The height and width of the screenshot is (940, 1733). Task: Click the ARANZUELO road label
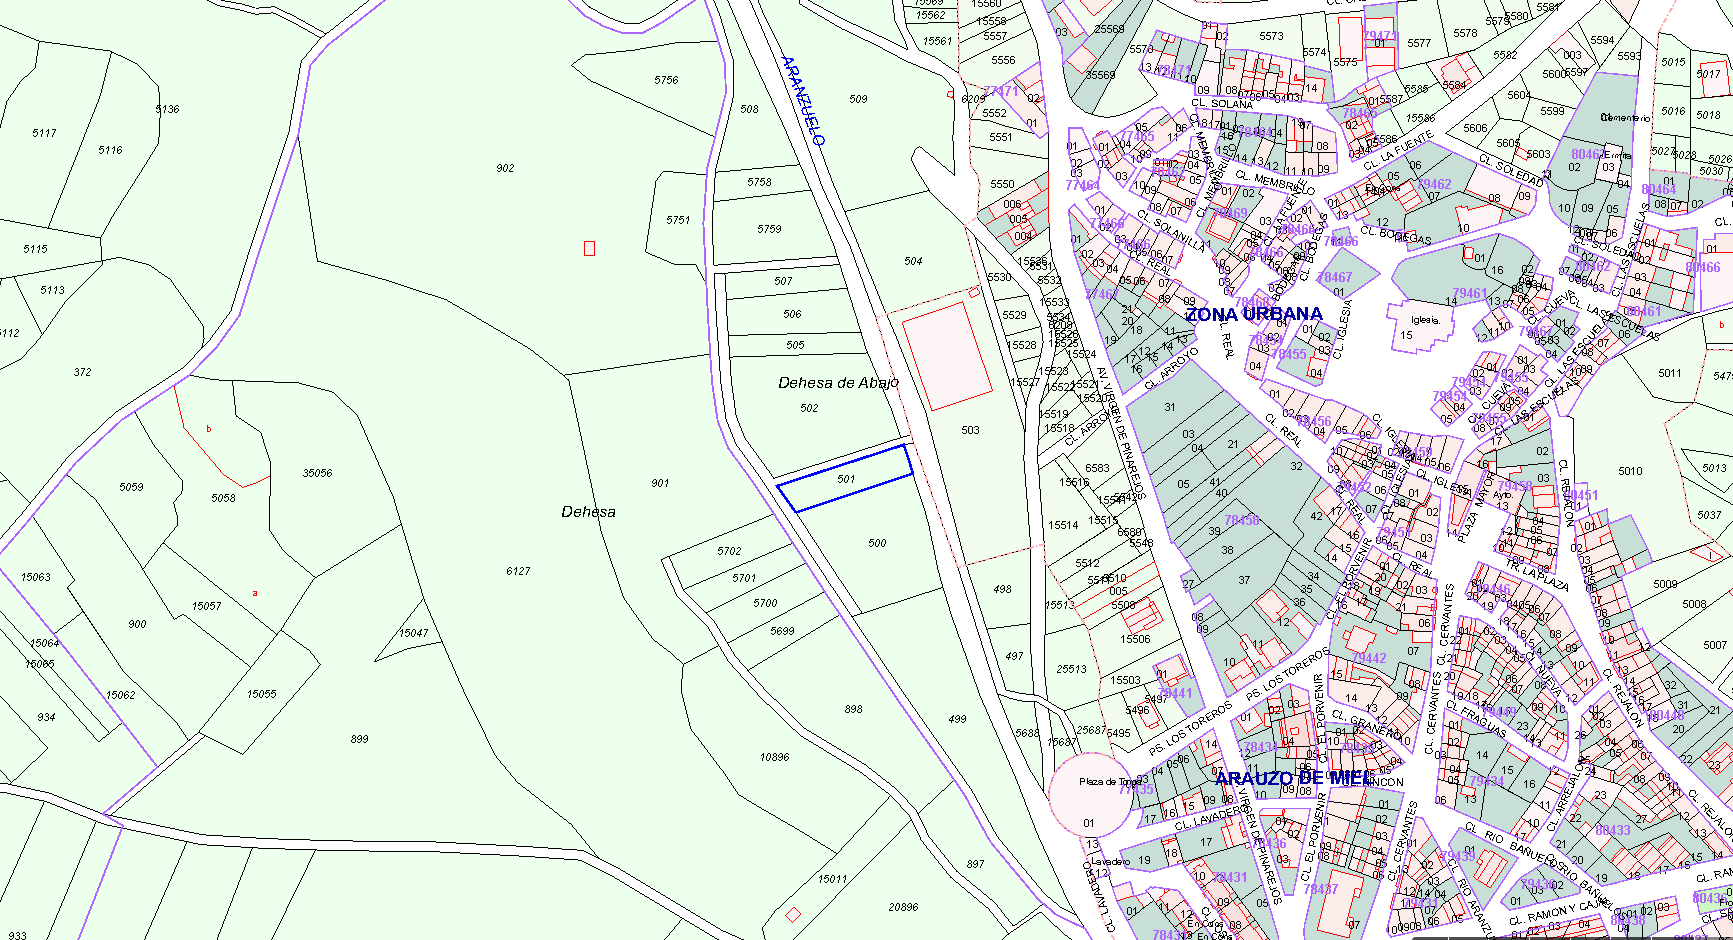click(x=803, y=101)
